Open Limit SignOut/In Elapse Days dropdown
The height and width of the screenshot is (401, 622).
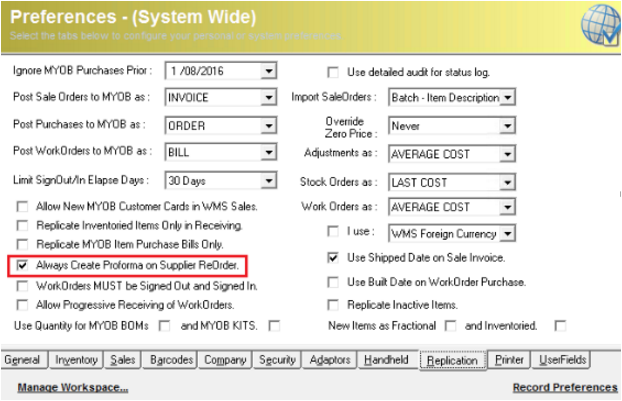pos(269,181)
